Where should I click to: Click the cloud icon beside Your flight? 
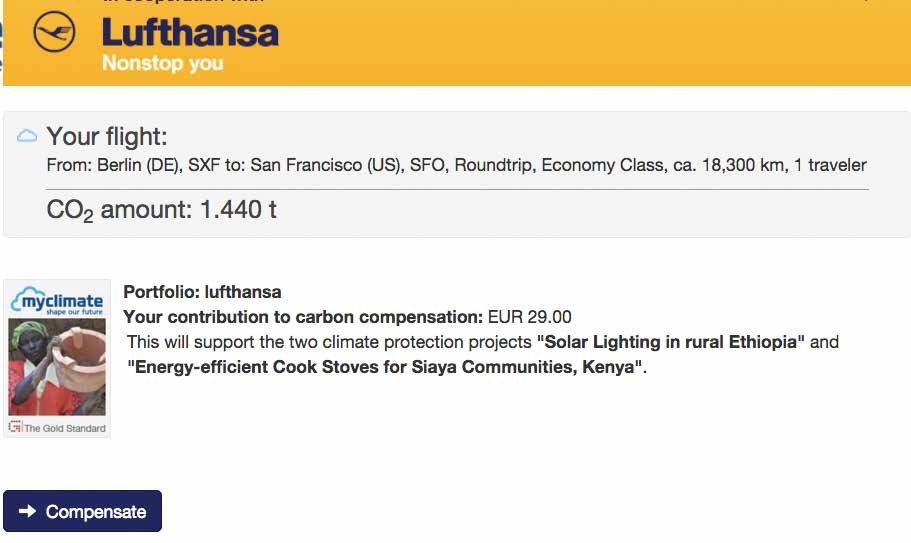click(27, 136)
